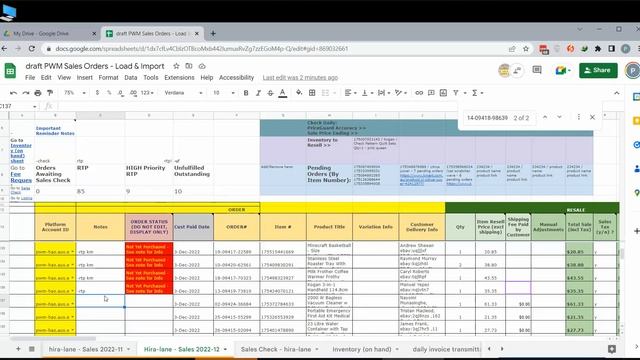The width and height of the screenshot is (640, 360).
Task: Open the View menu
Action: pos(64,78)
